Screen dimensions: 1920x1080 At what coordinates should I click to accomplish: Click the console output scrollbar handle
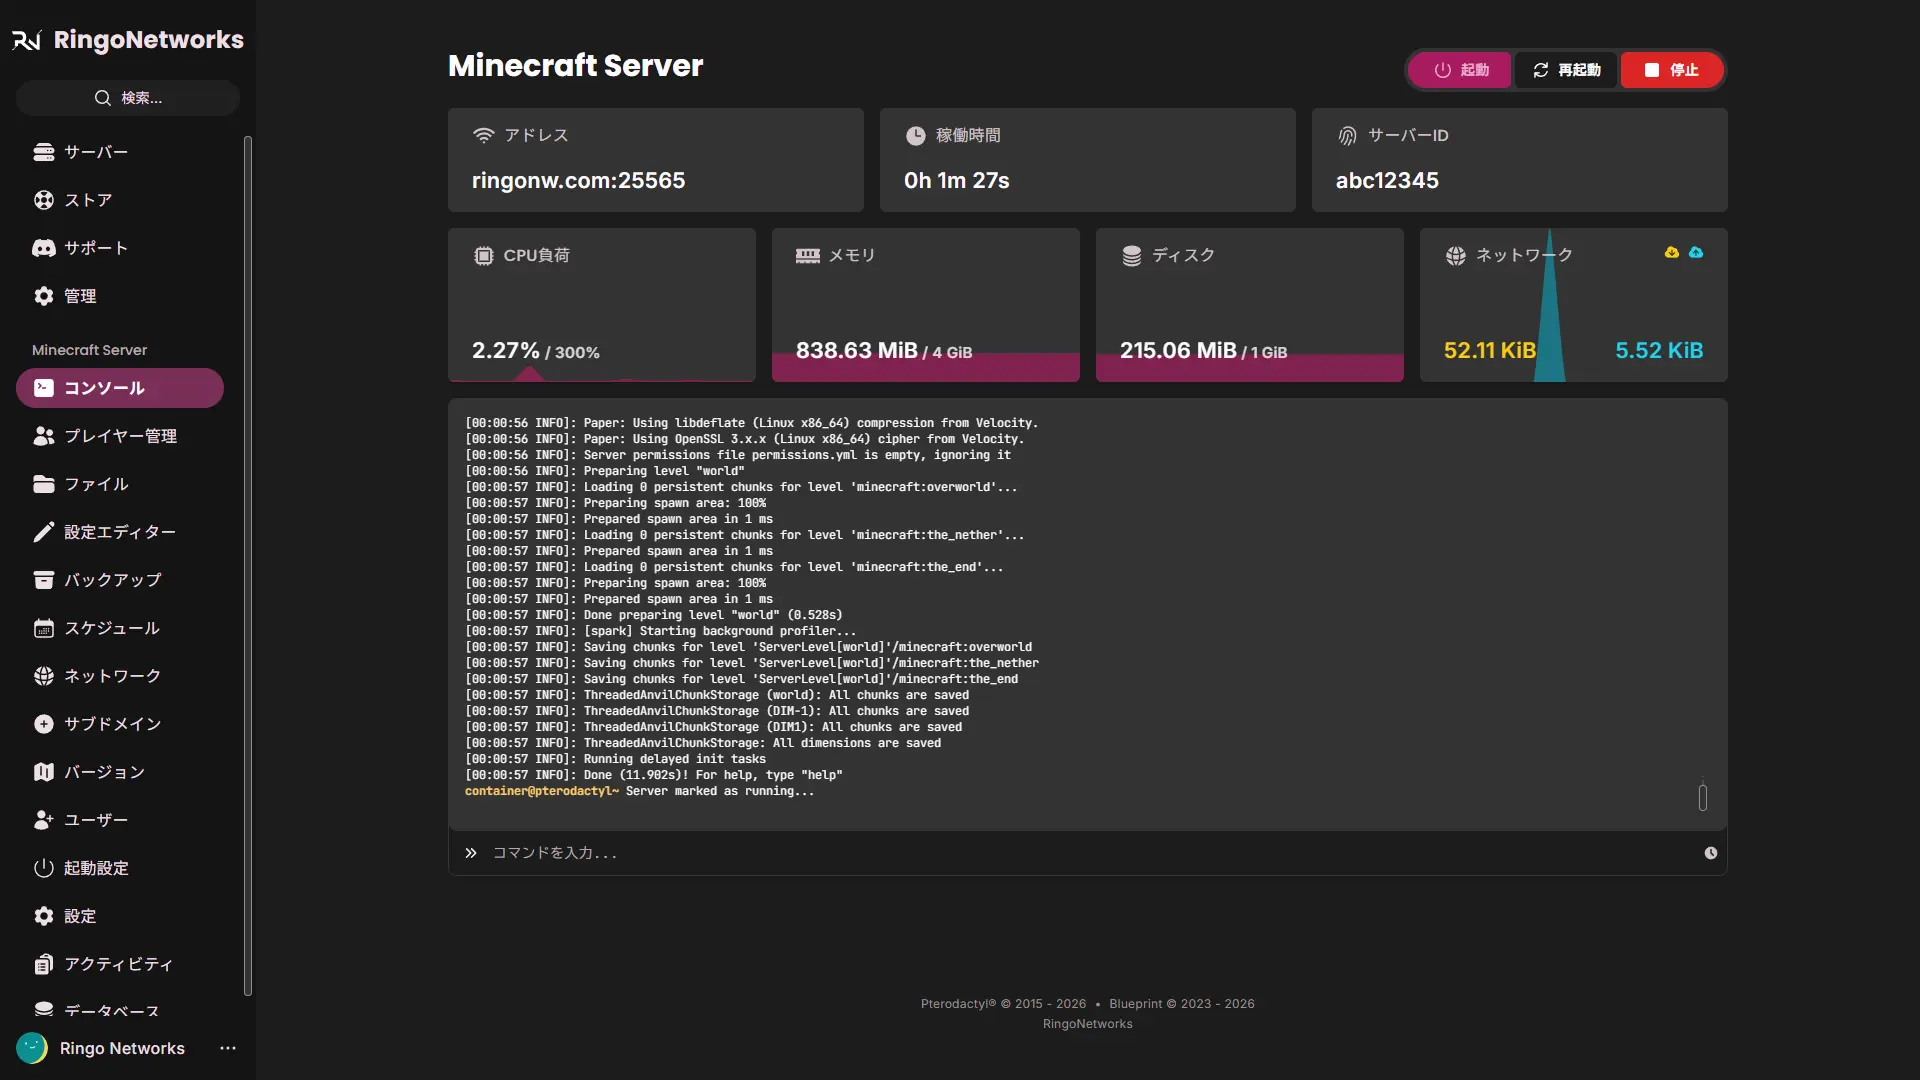pos(1703,797)
